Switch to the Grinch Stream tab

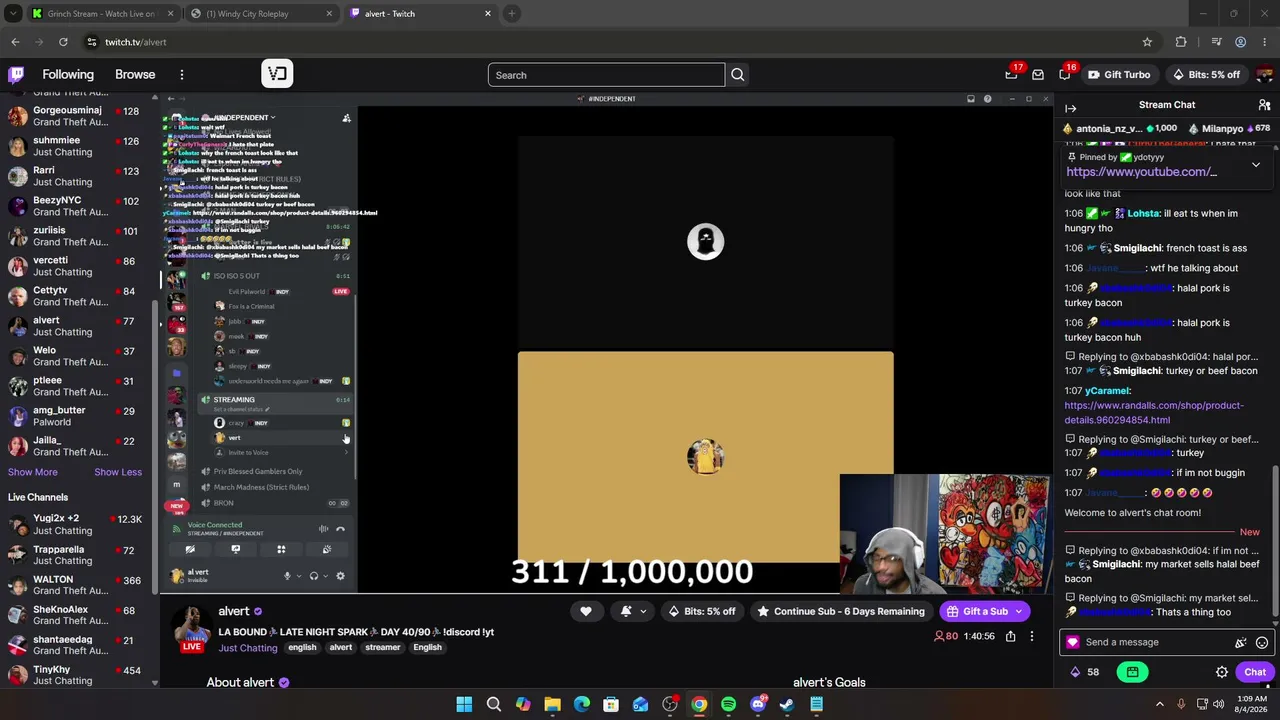[x=102, y=14]
